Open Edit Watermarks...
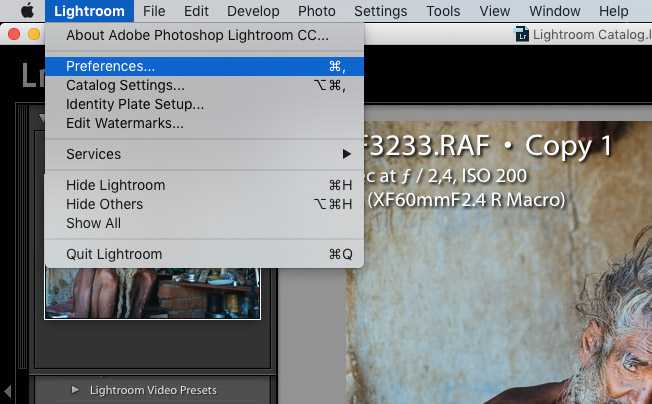 (204, 123)
